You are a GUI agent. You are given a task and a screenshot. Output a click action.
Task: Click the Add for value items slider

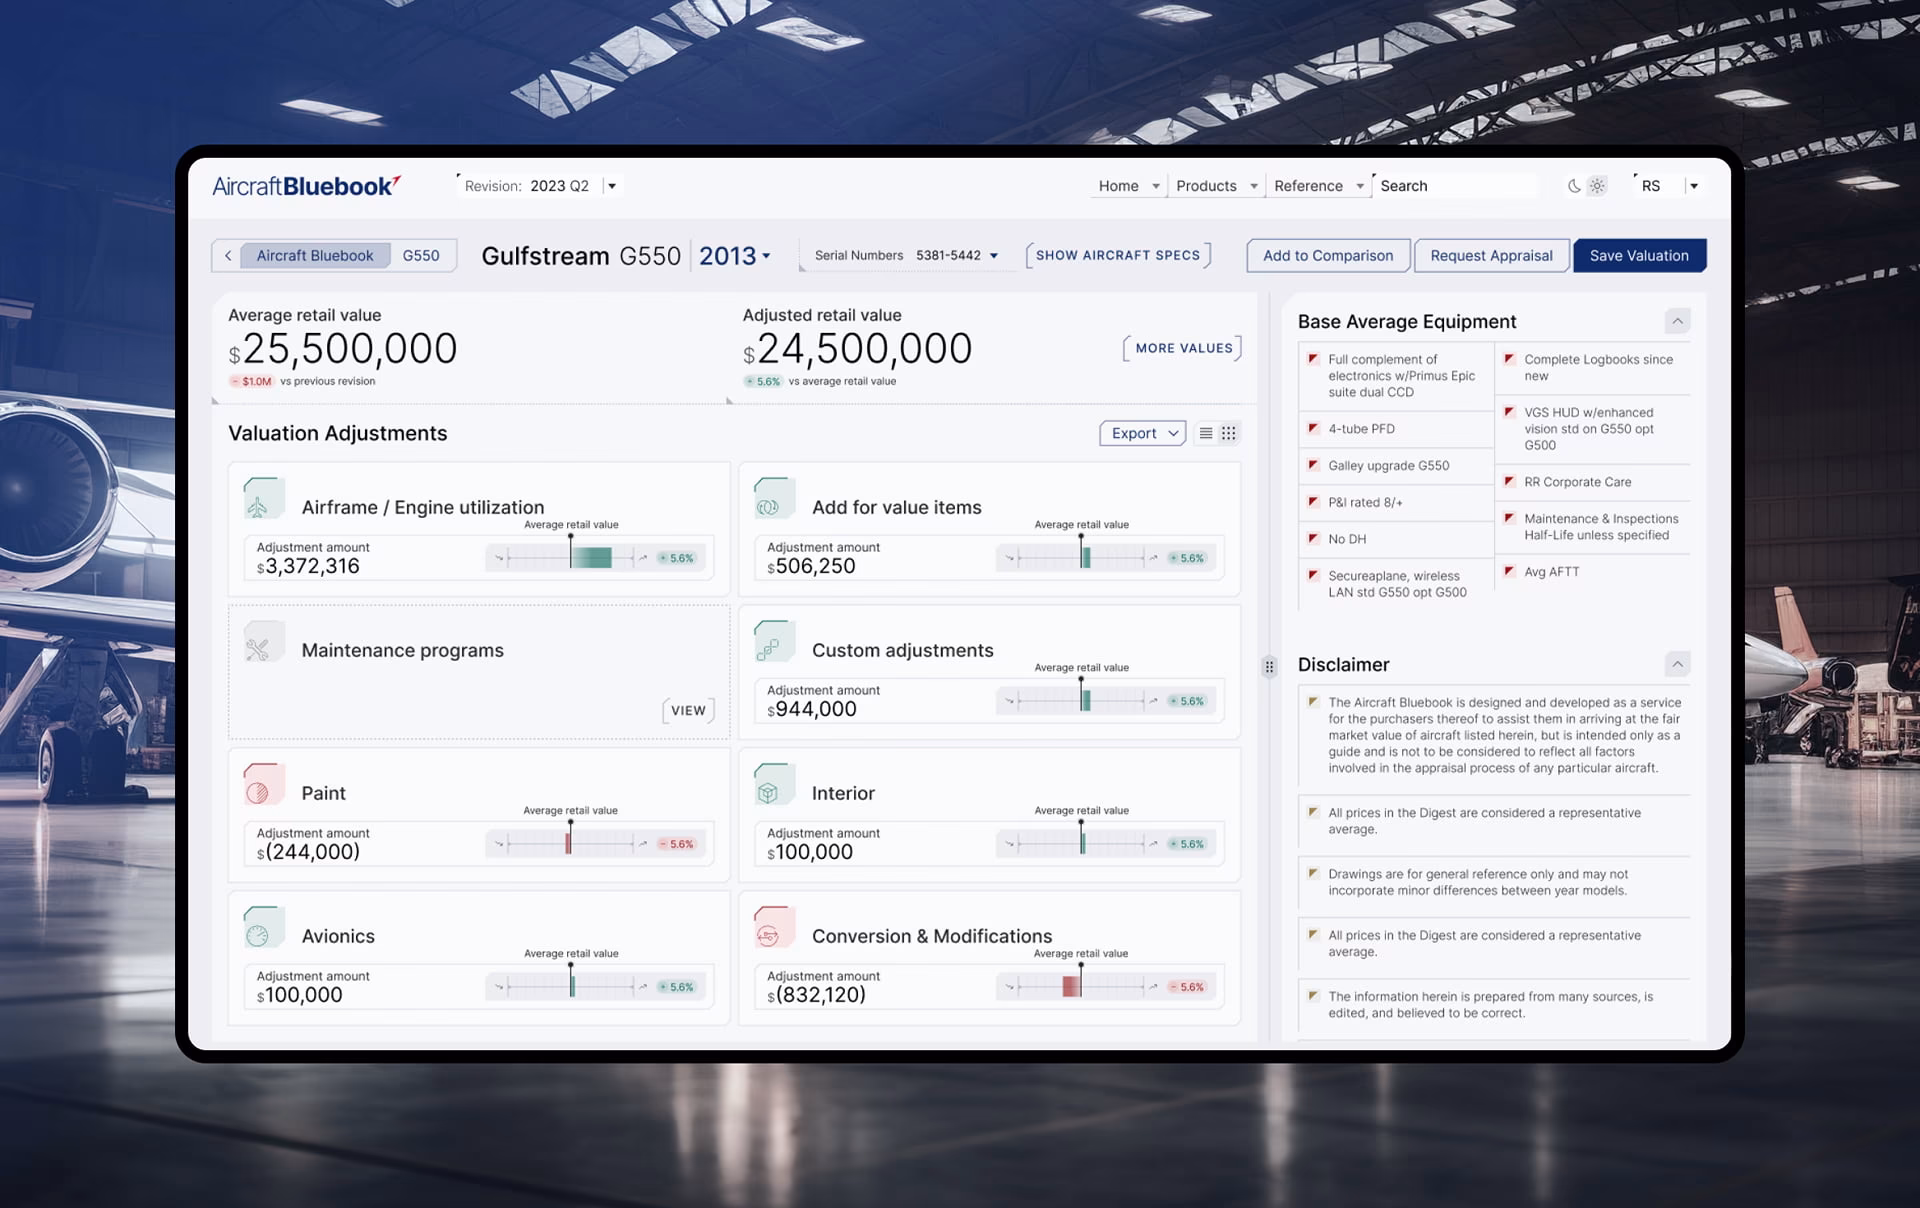[1081, 557]
